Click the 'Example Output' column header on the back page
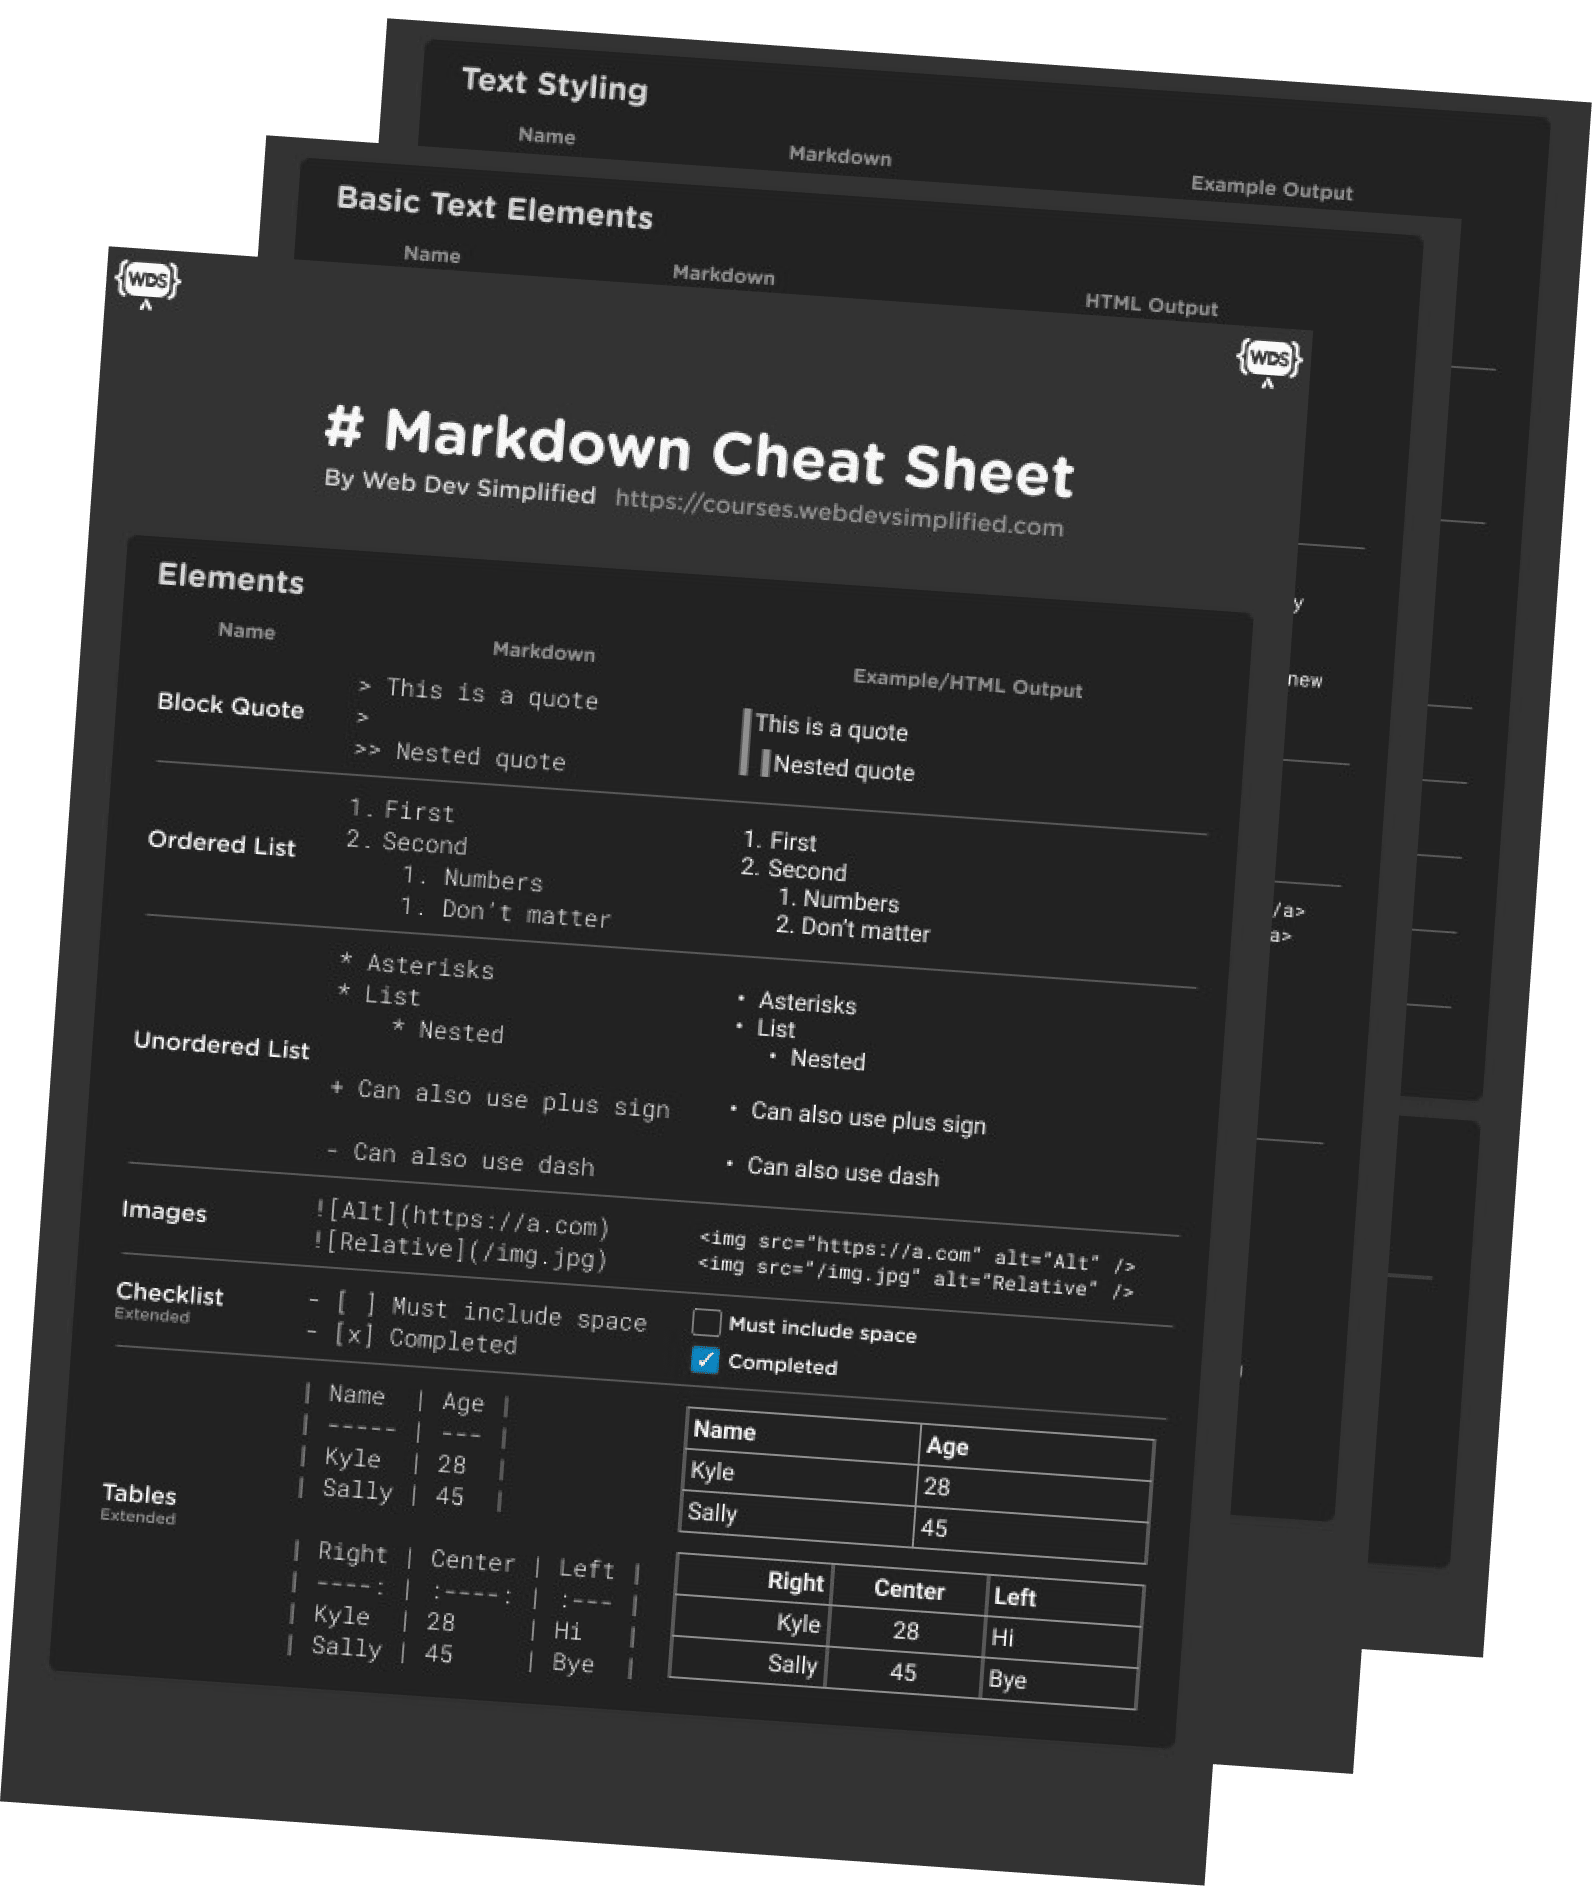The width and height of the screenshot is (1592, 1904). [1271, 188]
